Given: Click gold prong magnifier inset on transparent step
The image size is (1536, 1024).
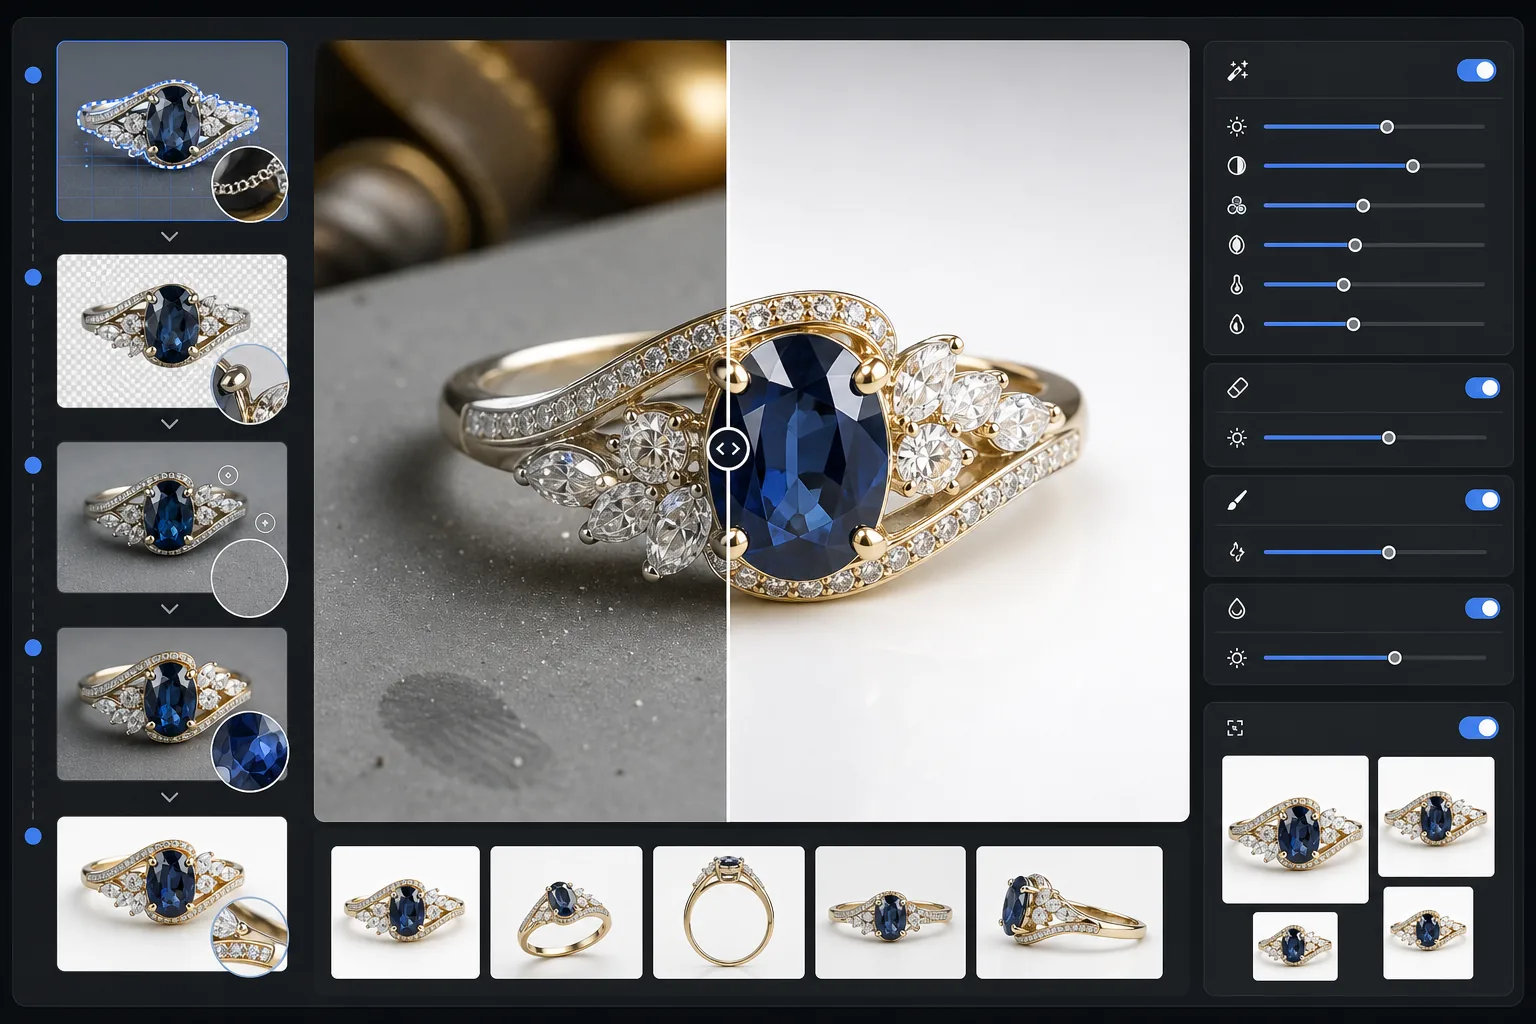Looking at the screenshot, I should [x=250, y=384].
